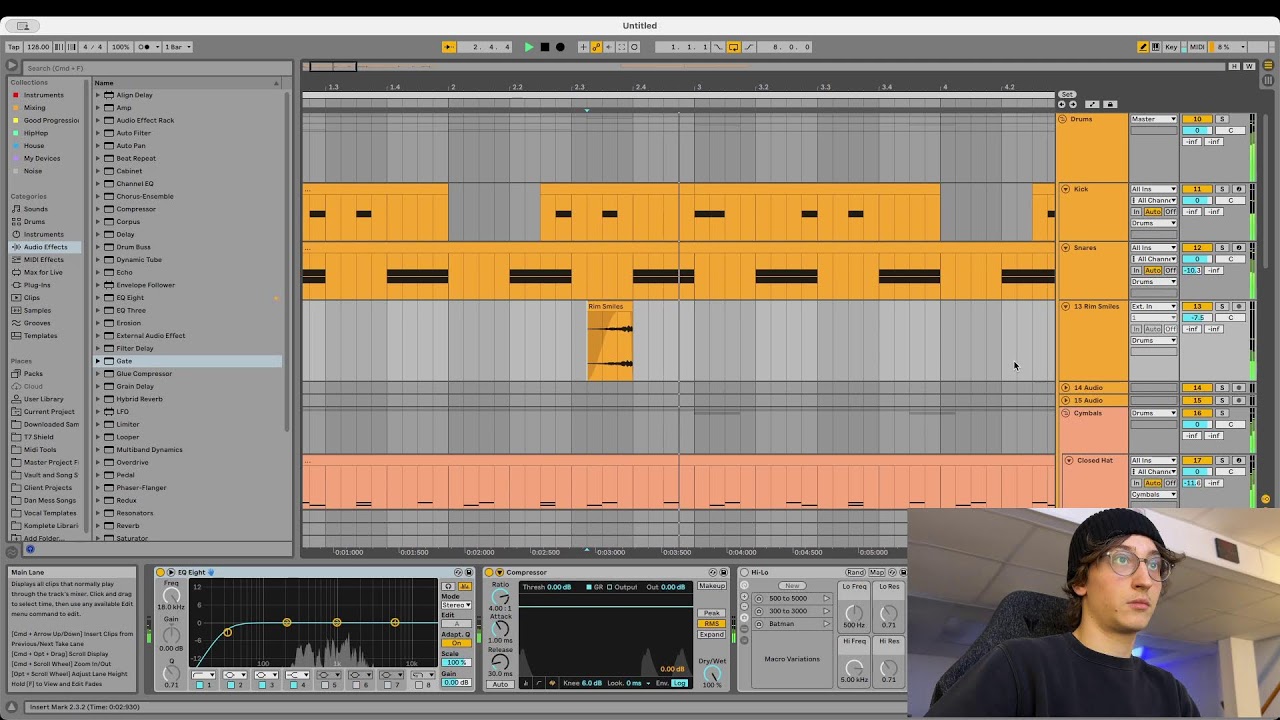Screen dimensions: 1280x720
Task: Solo the Kick track
Action: tap(1222, 189)
